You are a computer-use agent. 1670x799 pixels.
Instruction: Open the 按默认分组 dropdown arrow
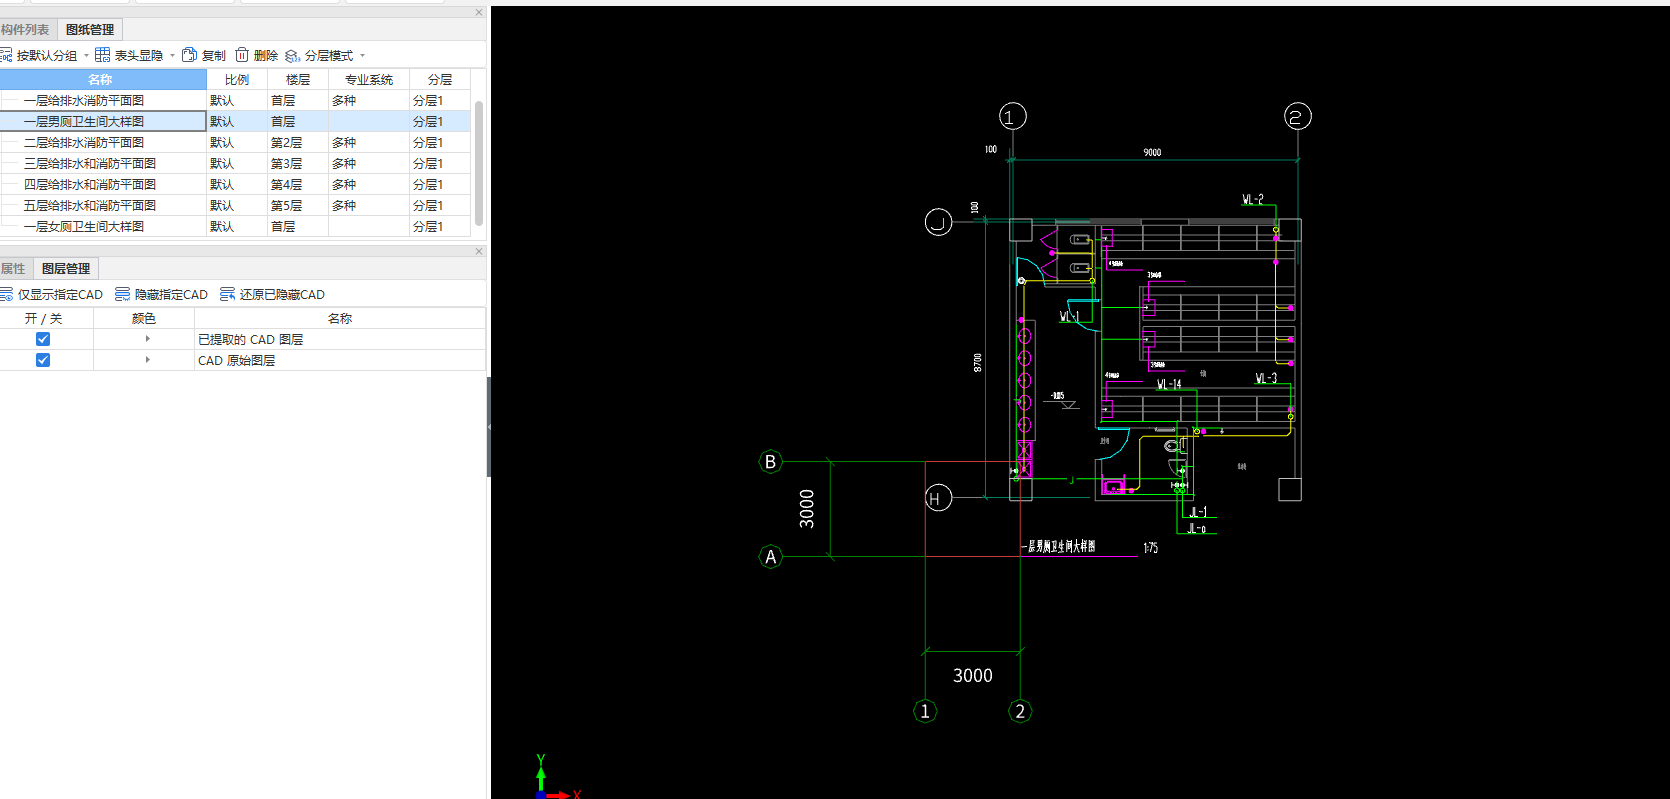pyautogui.click(x=86, y=56)
